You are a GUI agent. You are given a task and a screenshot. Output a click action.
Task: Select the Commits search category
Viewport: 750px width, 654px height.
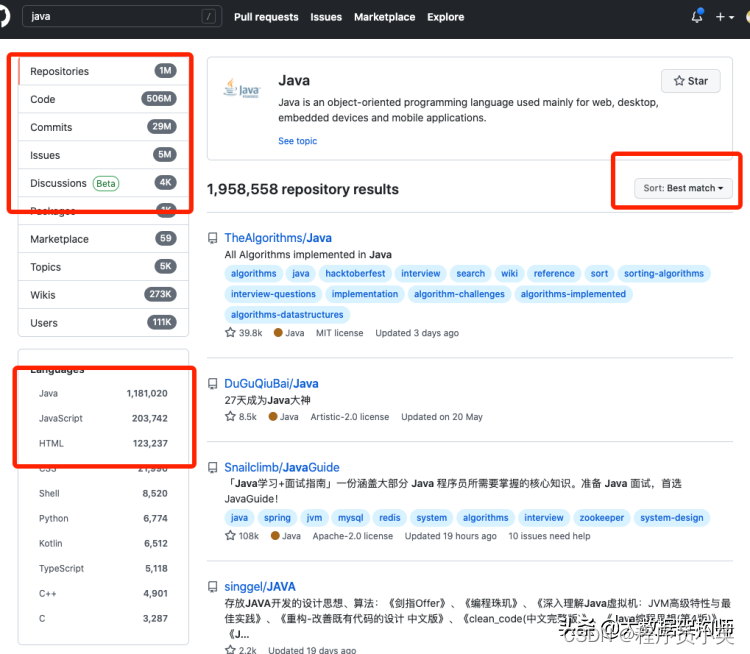coord(103,127)
